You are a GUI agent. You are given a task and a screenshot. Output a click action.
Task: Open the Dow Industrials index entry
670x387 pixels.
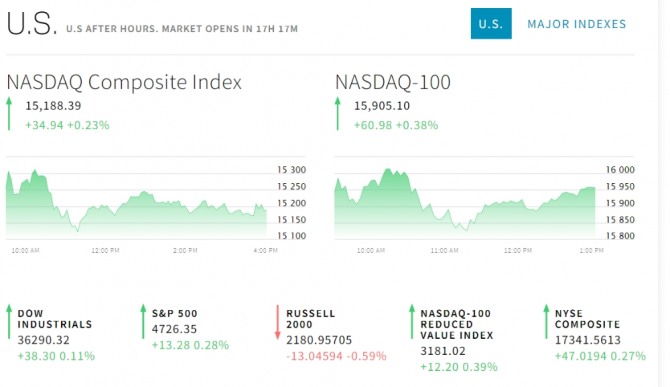point(55,335)
